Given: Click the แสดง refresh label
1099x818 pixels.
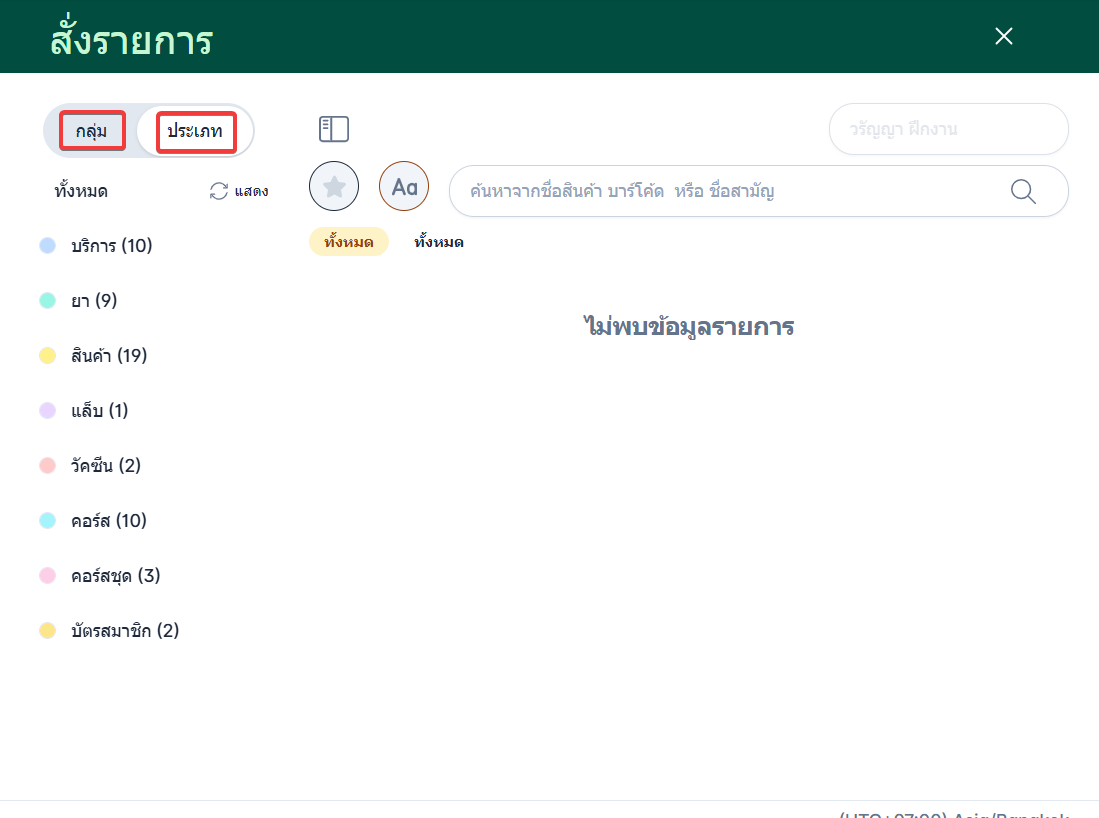Looking at the screenshot, I should click(x=251, y=191).
